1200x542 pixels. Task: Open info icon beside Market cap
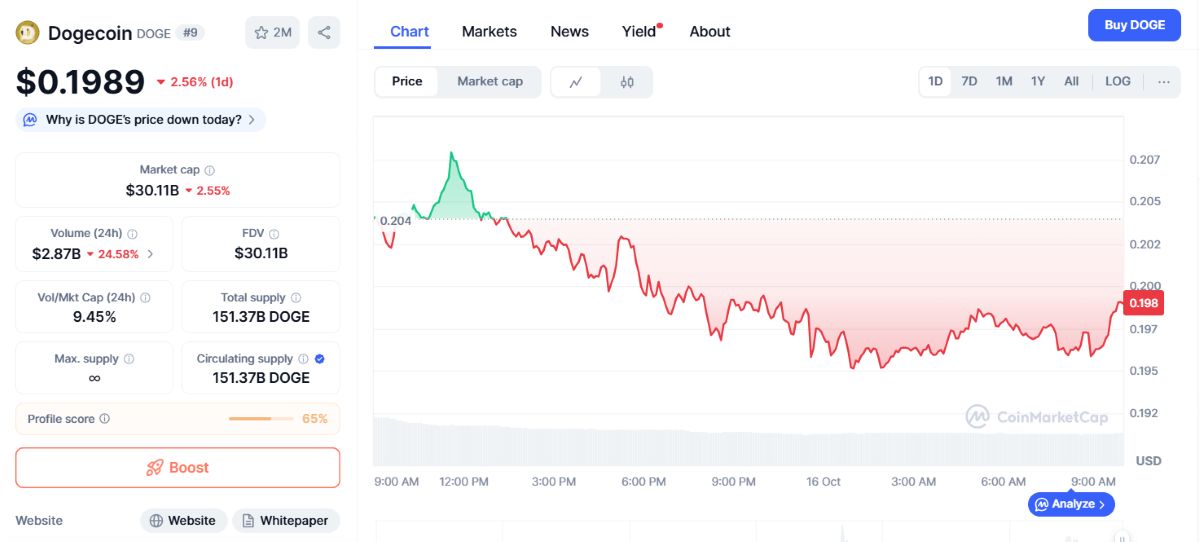(209, 171)
